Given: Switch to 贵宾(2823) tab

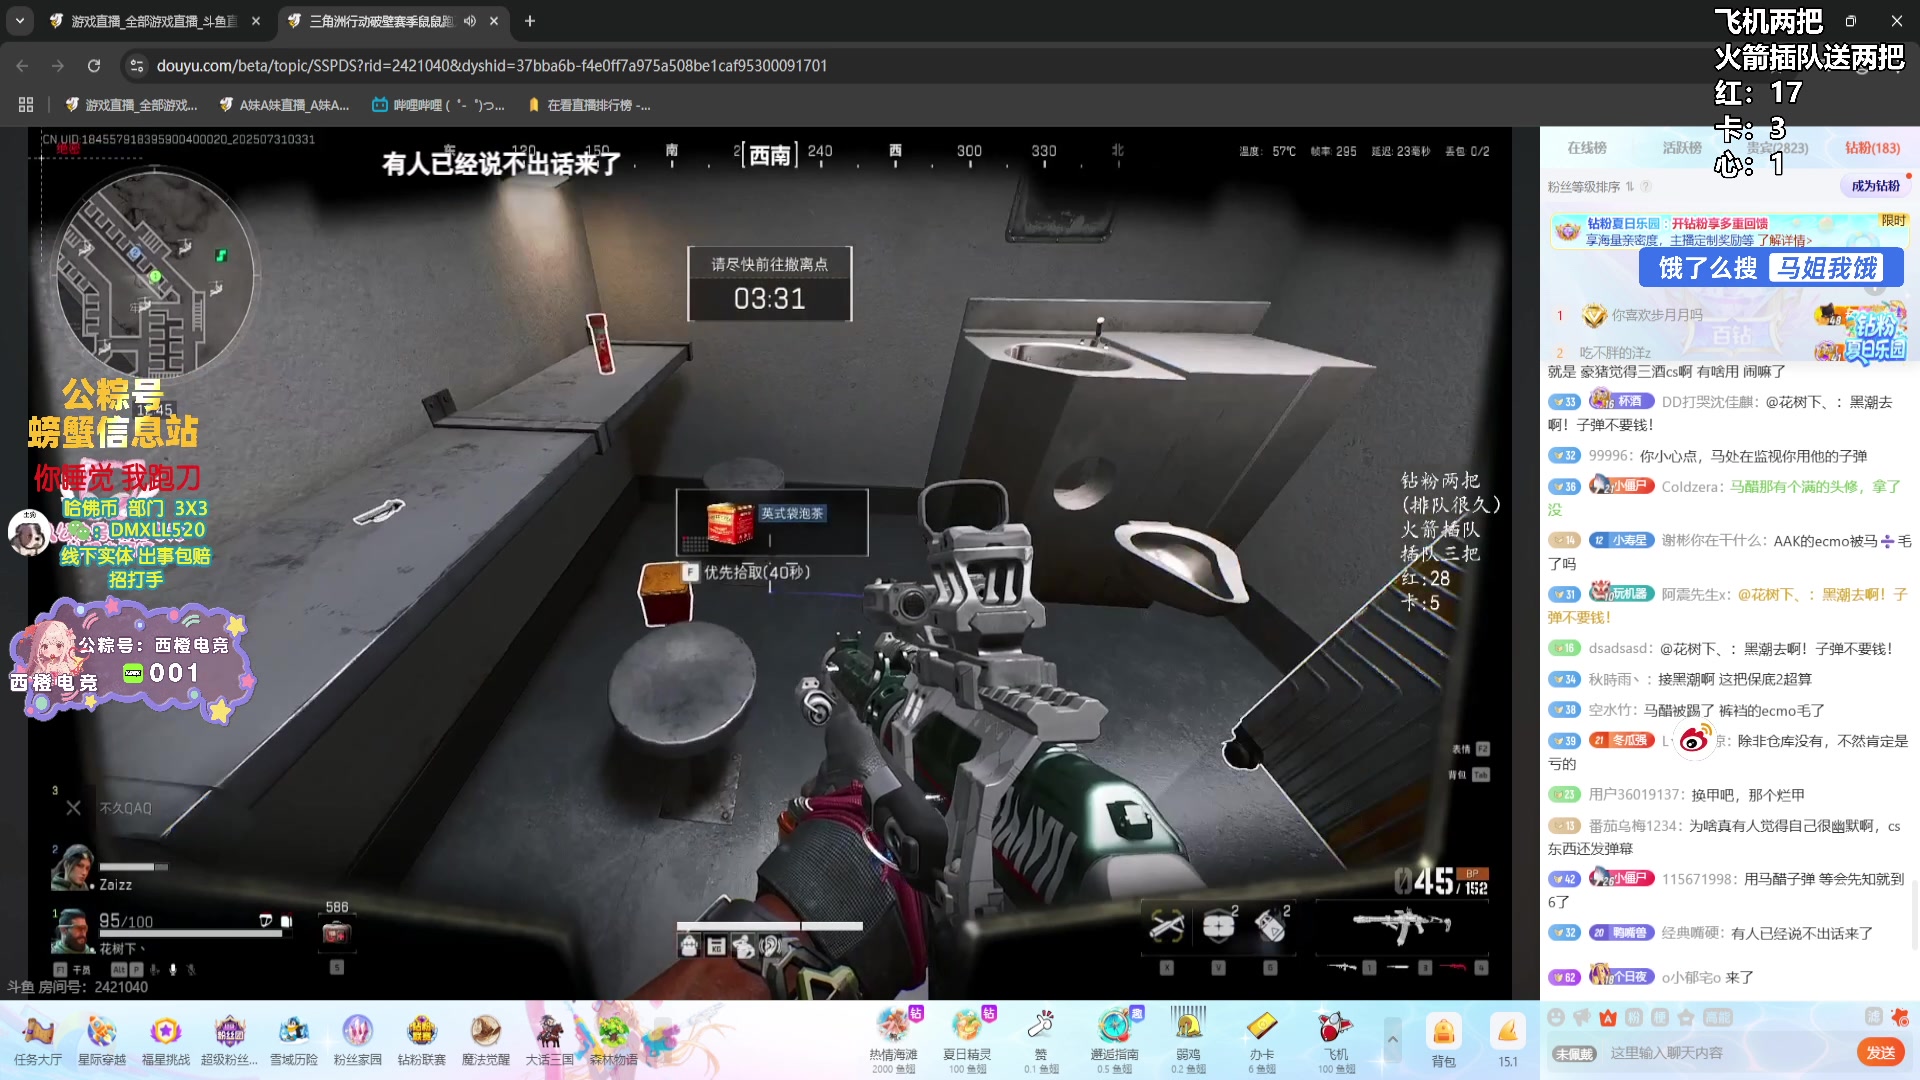Looking at the screenshot, I should coord(1778,148).
